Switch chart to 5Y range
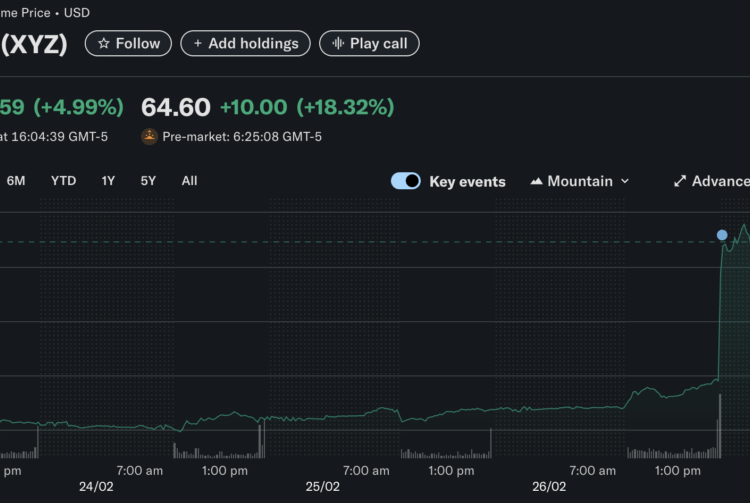Viewport: 750px width, 503px height. click(x=148, y=181)
